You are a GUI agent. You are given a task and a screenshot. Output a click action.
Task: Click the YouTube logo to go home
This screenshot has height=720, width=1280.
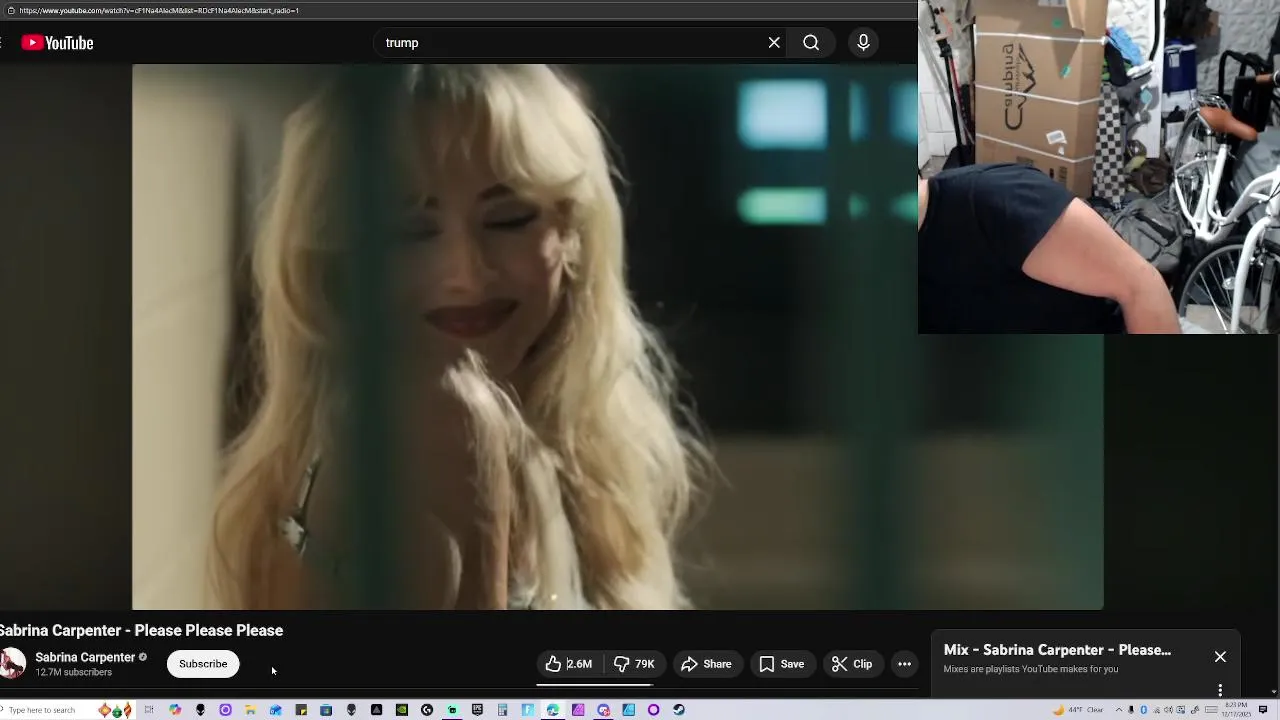click(57, 43)
